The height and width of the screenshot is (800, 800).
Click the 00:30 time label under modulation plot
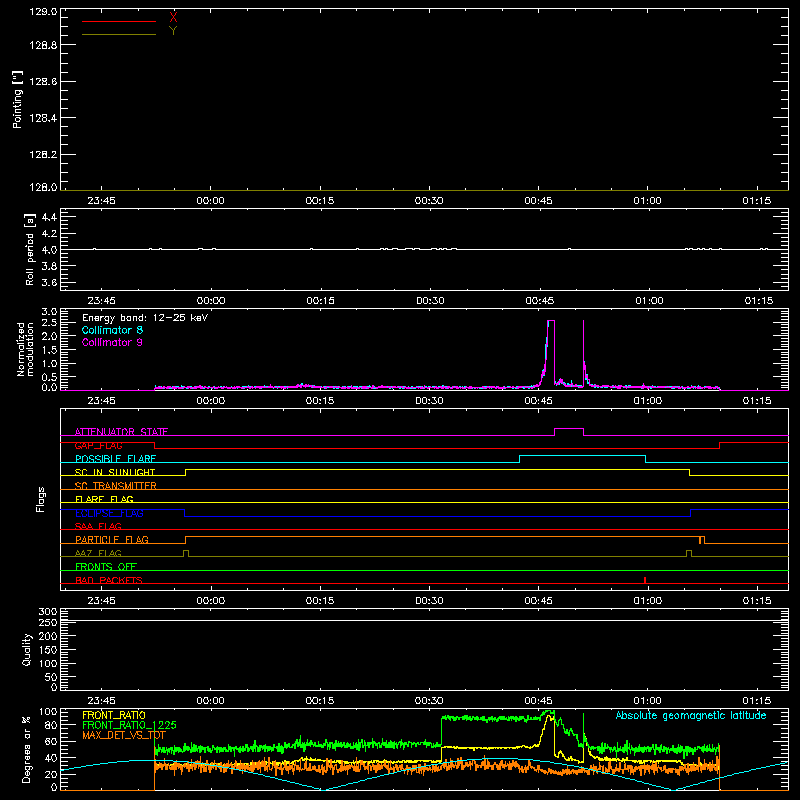pos(429,401)
